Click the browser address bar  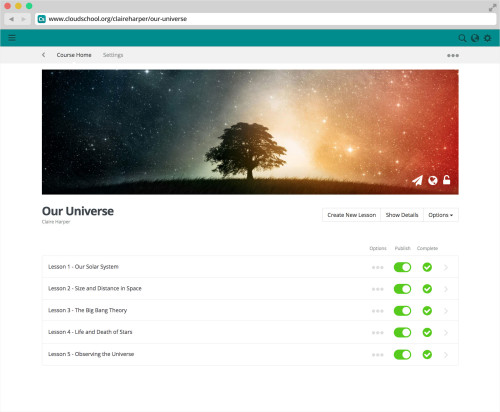click(266, 19)
